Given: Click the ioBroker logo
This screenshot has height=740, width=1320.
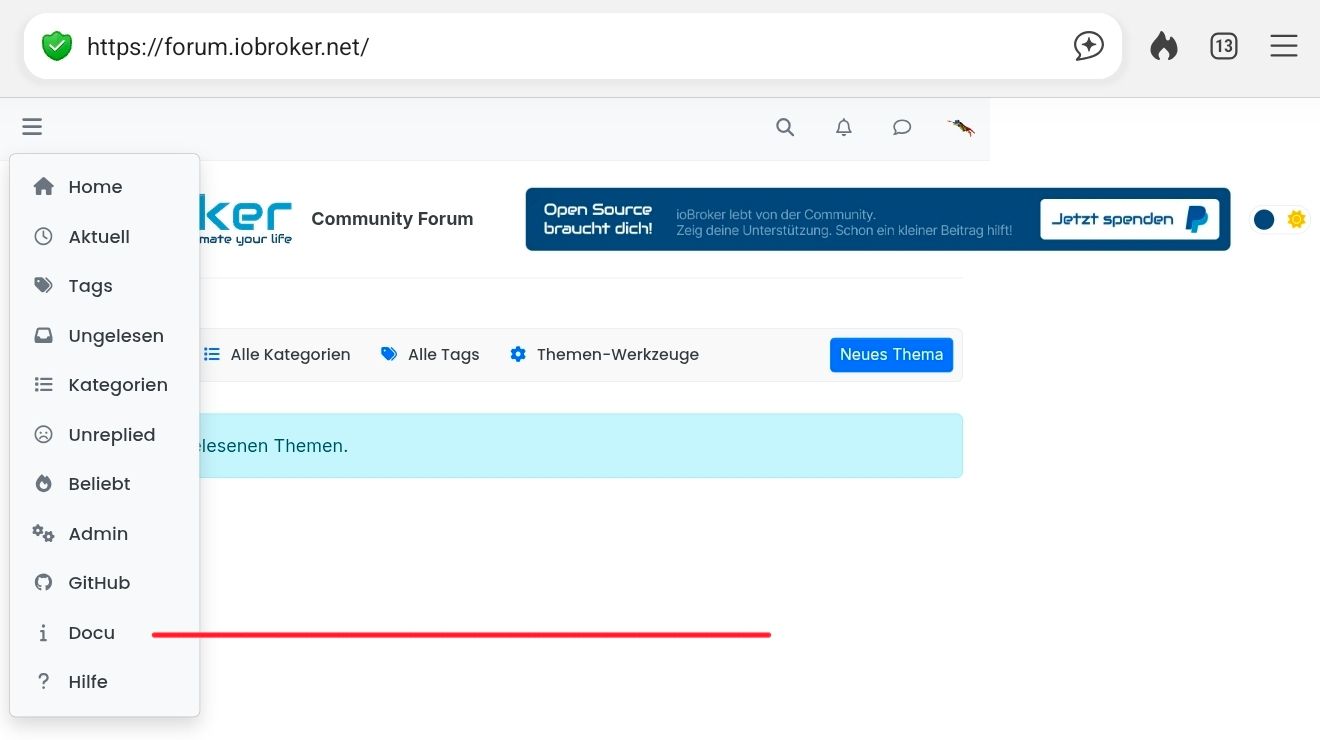Looking at the screenshot, I should (246, 219).
